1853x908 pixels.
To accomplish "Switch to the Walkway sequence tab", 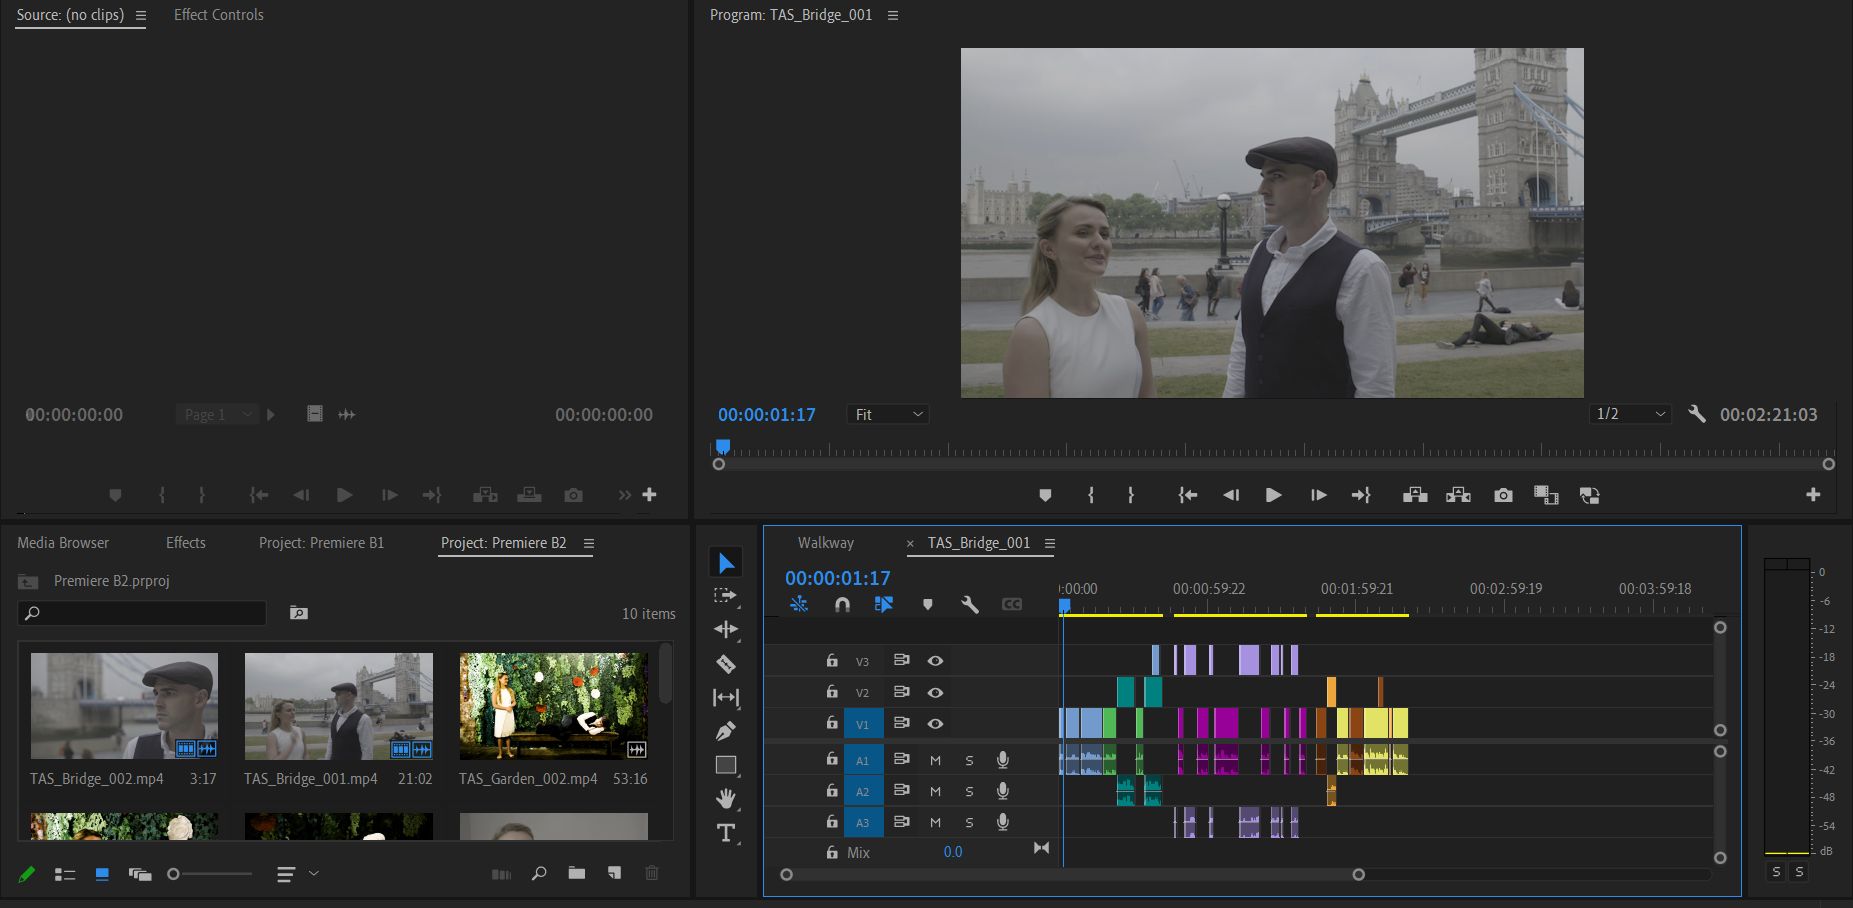I will click(826, 543).
